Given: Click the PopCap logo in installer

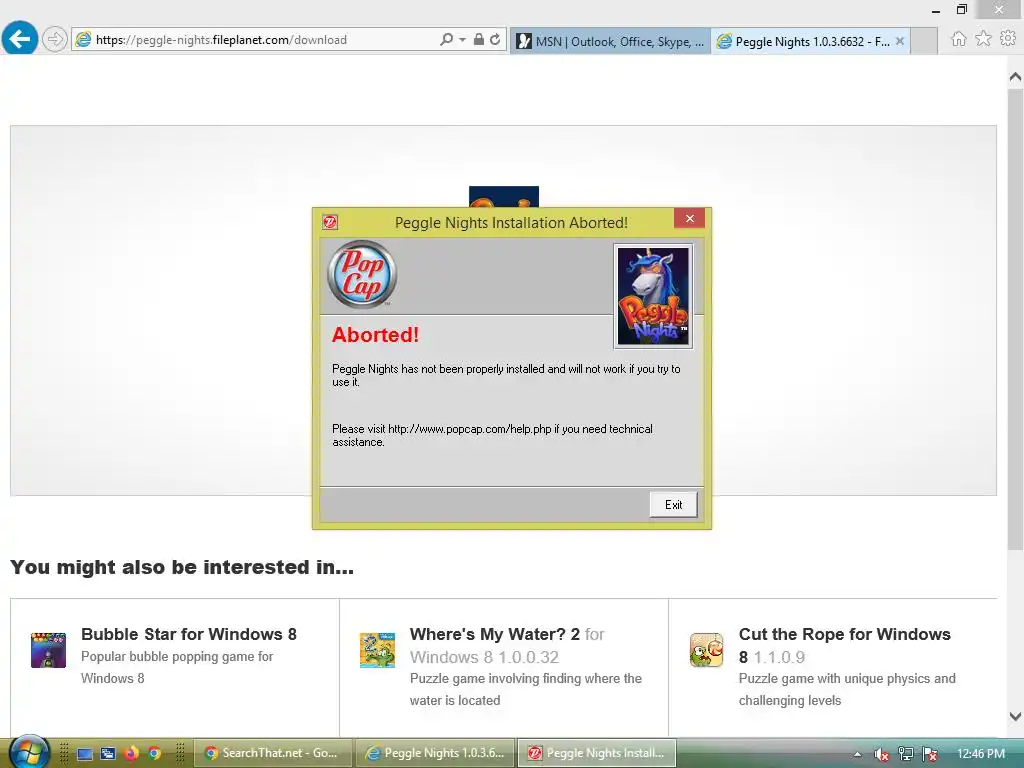Looking at the screenshot, I should (x=362, y=274).
